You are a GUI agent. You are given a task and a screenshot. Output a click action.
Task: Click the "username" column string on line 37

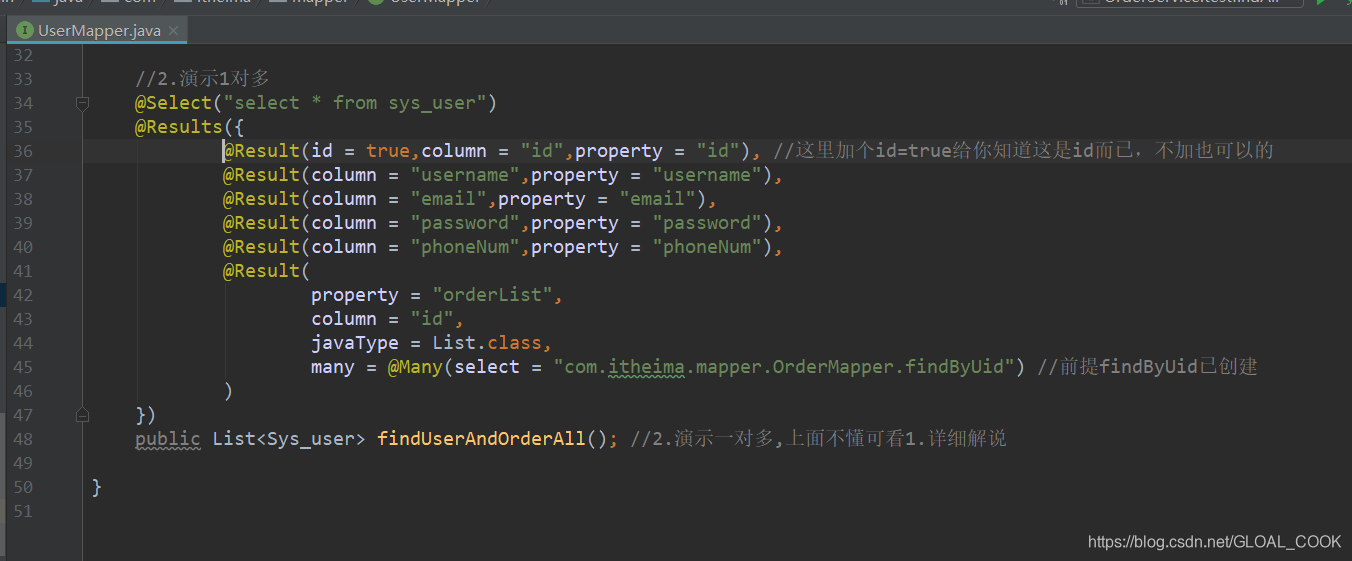(x=465, y=175)
